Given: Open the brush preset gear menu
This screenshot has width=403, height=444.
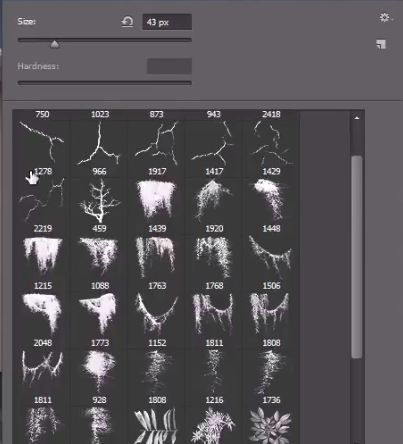Looking at the screenshot, I should 385,18.
